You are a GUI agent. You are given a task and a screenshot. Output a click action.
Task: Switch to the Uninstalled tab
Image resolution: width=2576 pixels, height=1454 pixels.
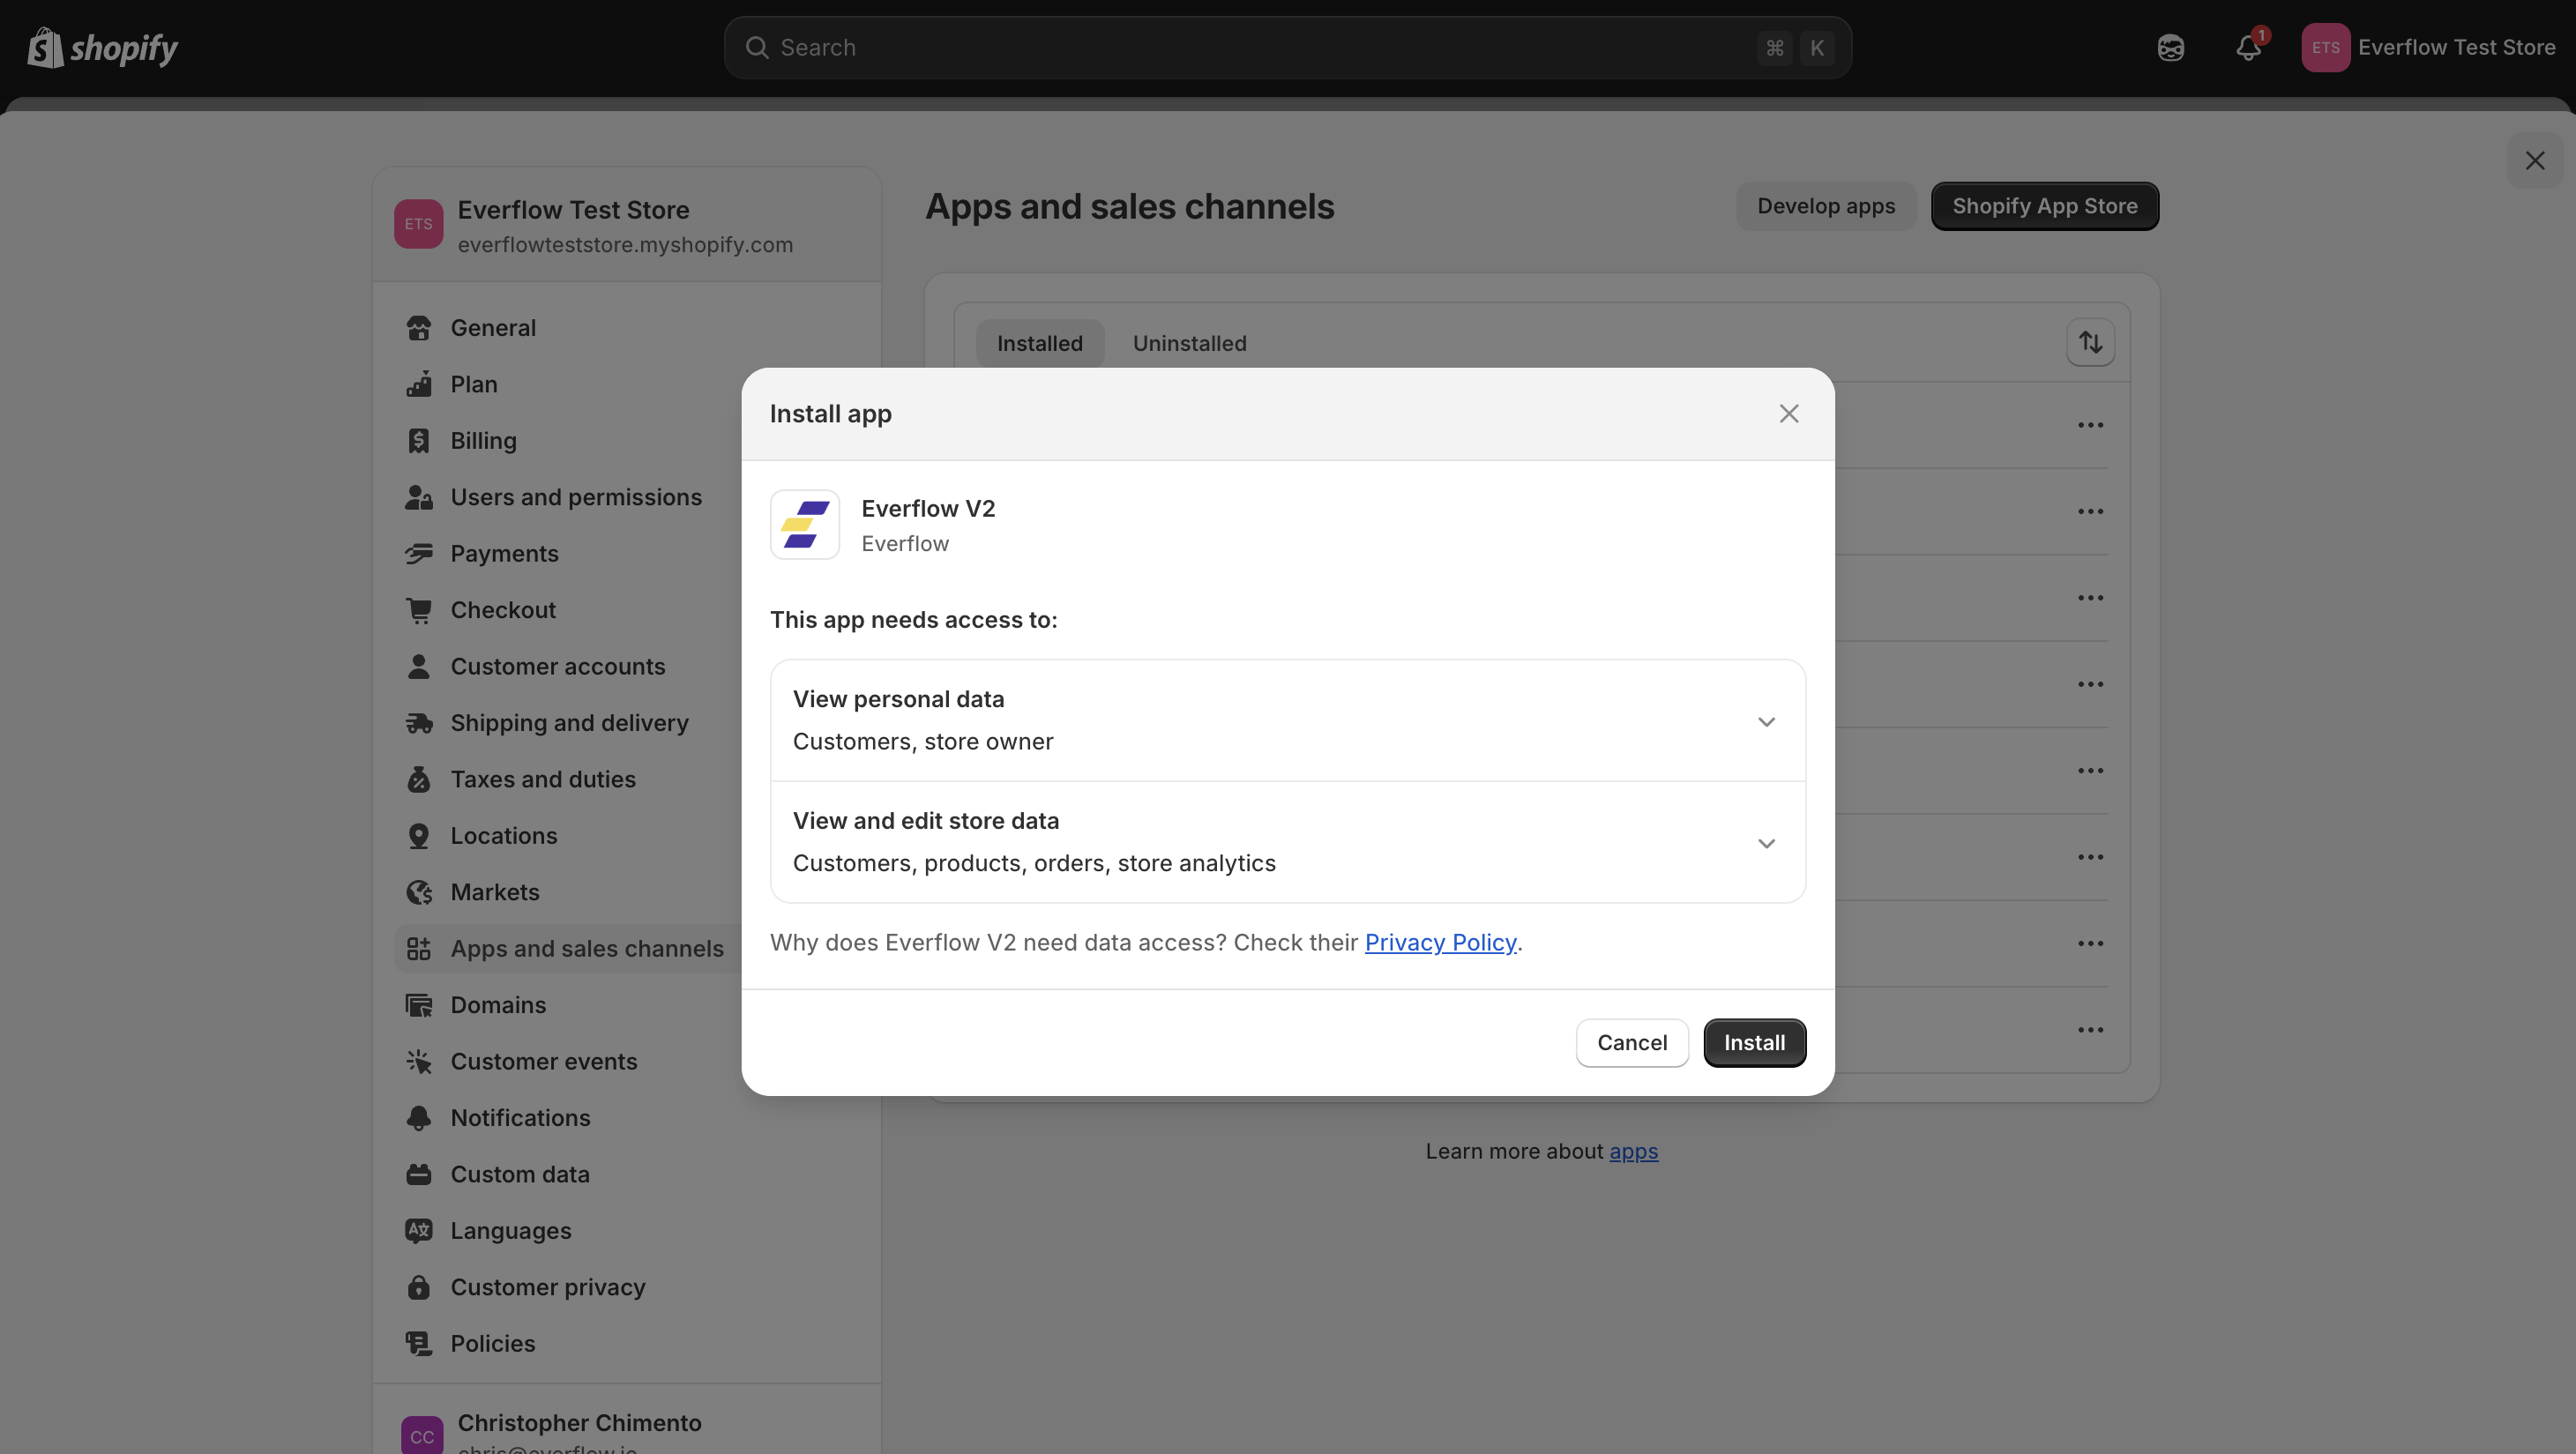(1189, 343)
